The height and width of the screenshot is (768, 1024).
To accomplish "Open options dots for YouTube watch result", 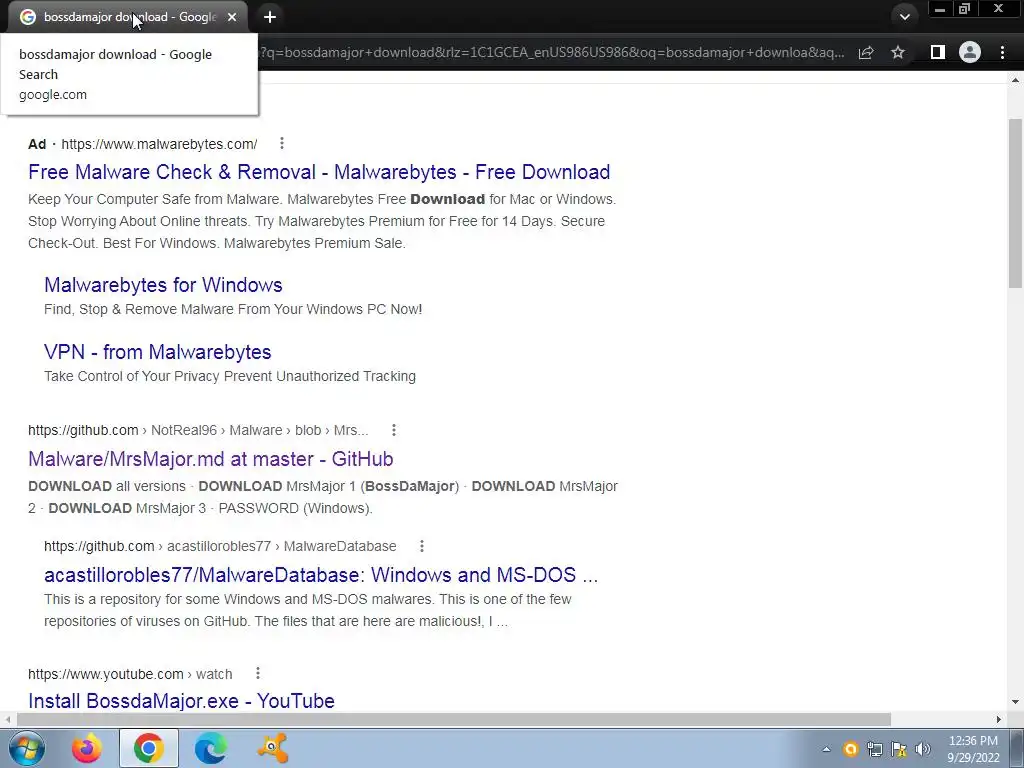I will click(x=258, y=673).
